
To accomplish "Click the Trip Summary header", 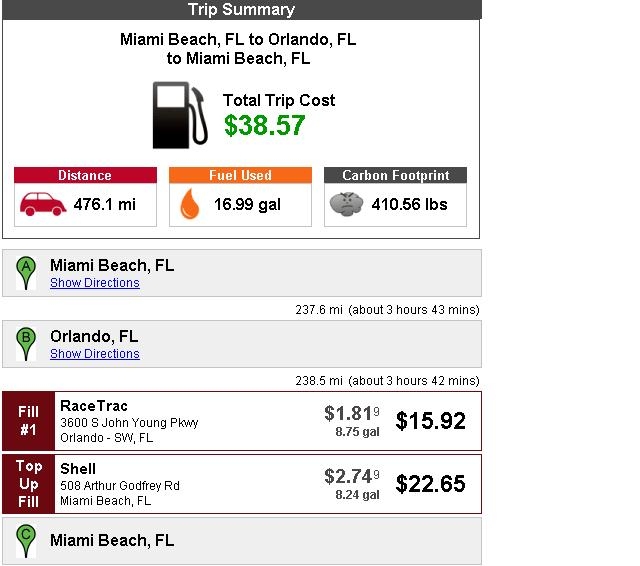I will [x=241, y=10].
